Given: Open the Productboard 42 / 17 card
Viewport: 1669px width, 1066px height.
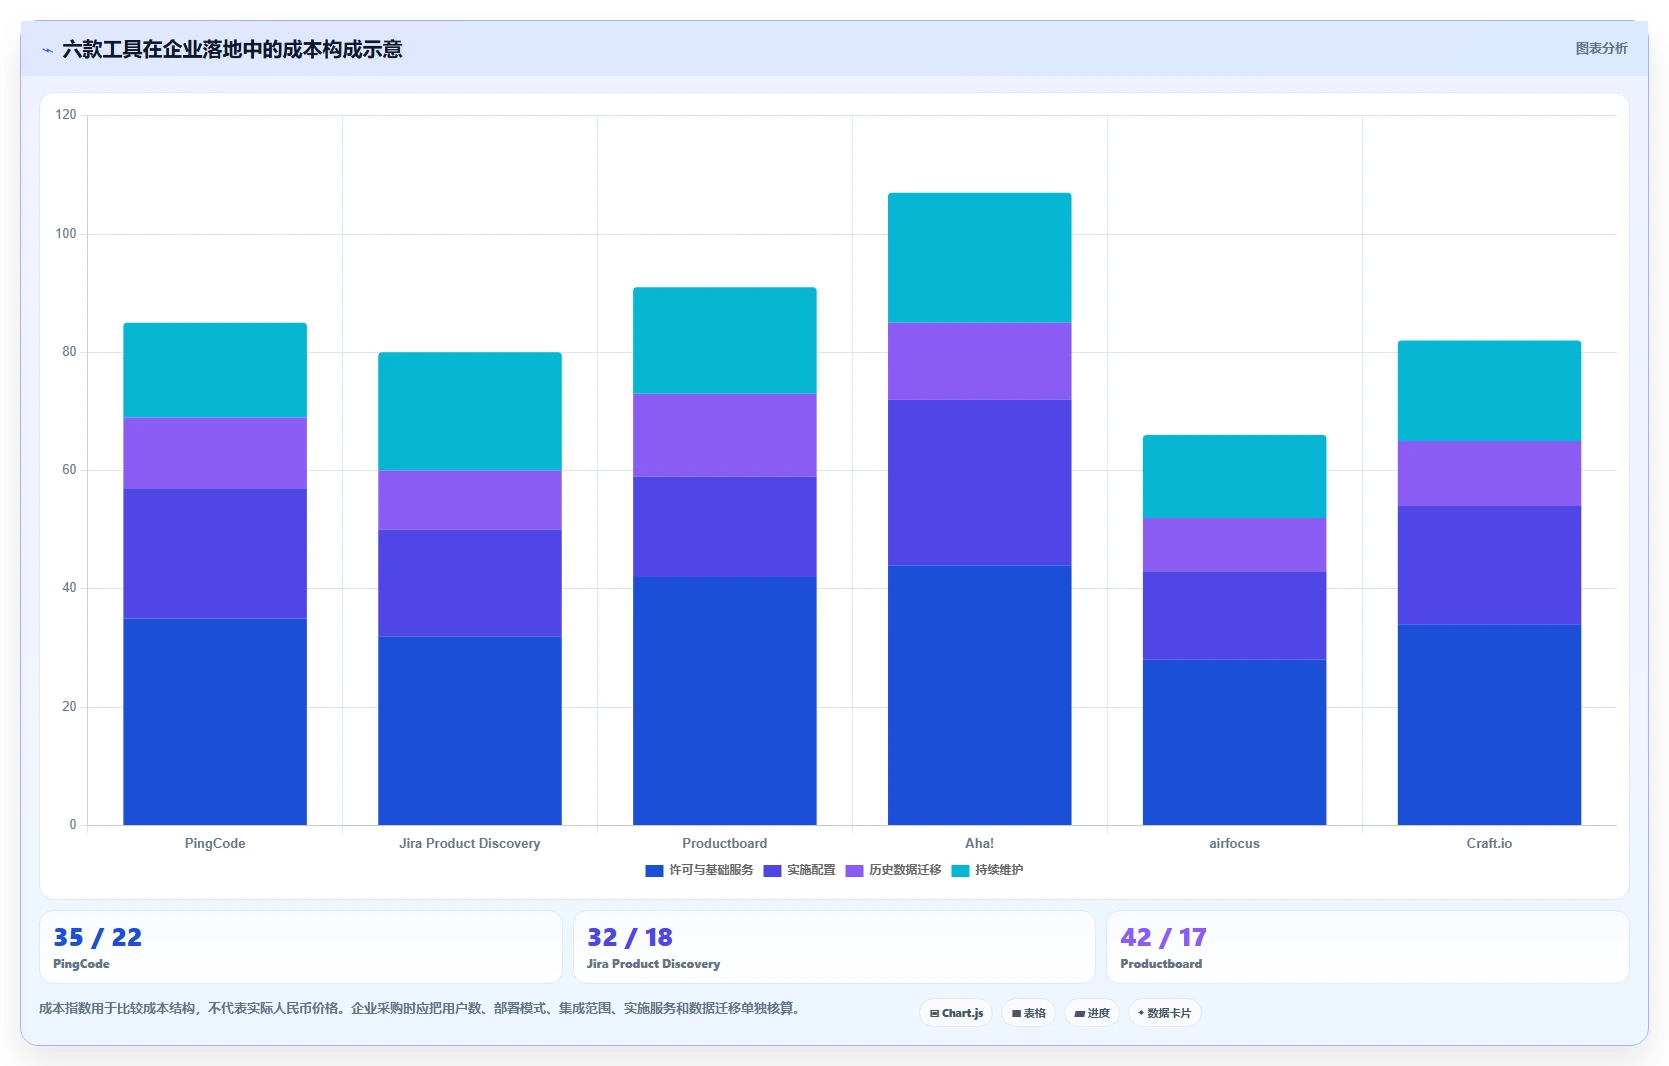Looking at the screenshot, I should click(x=1368, y=947).
